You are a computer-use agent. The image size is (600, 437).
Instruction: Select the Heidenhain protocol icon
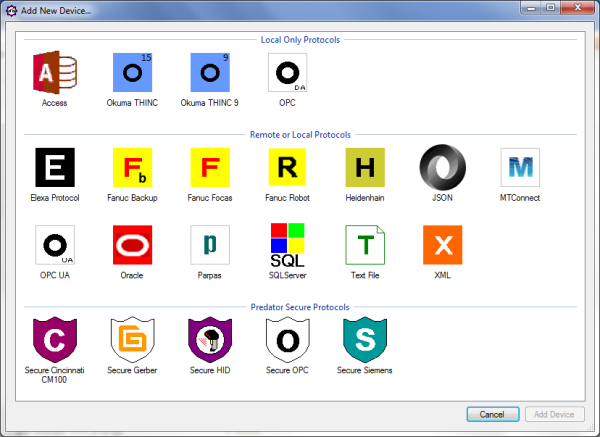(365, 167)
